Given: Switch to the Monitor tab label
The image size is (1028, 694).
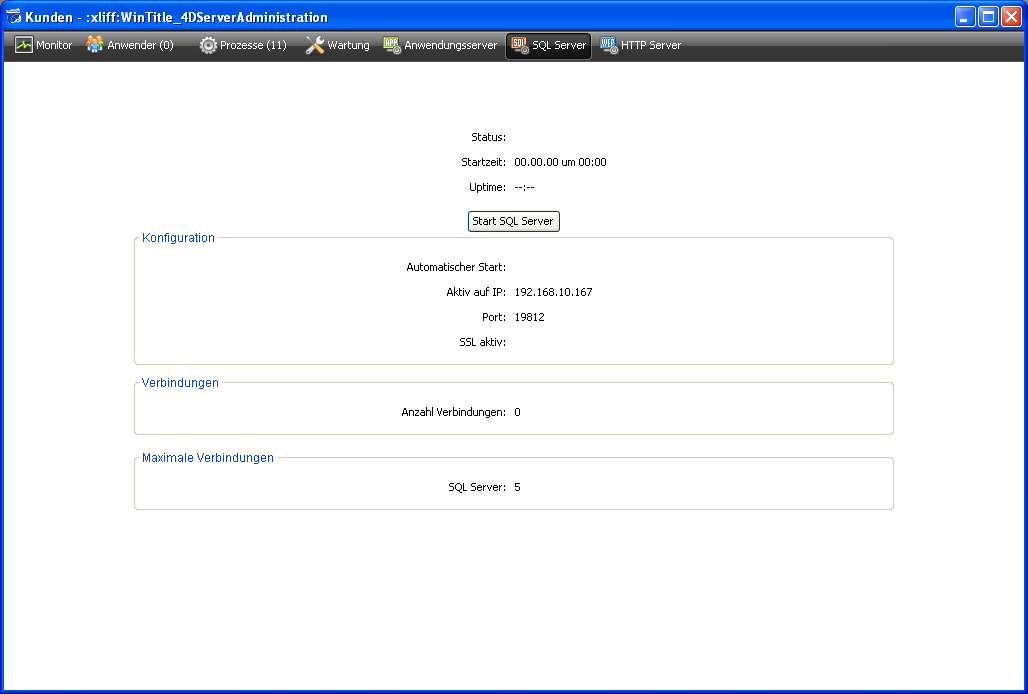Looking at the screenshot, I should 54,46.
